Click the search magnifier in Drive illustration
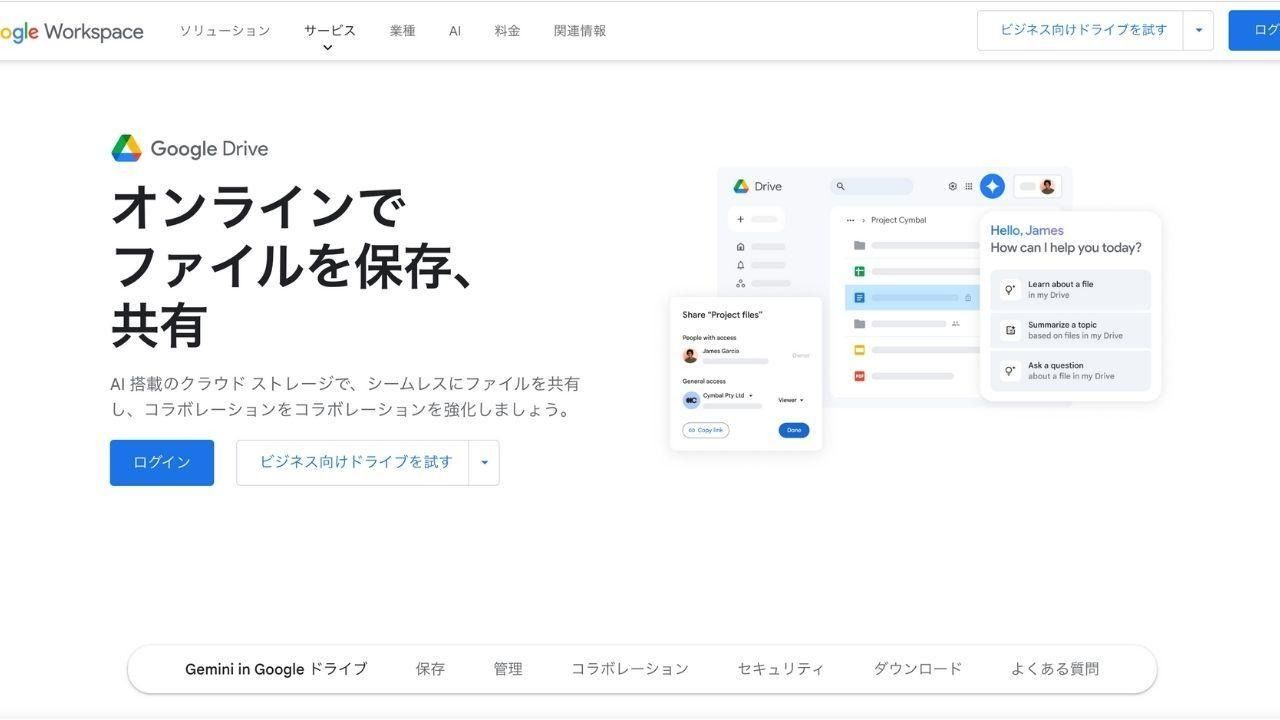This screenshot has height=720, width=1280. click(841, 186)
